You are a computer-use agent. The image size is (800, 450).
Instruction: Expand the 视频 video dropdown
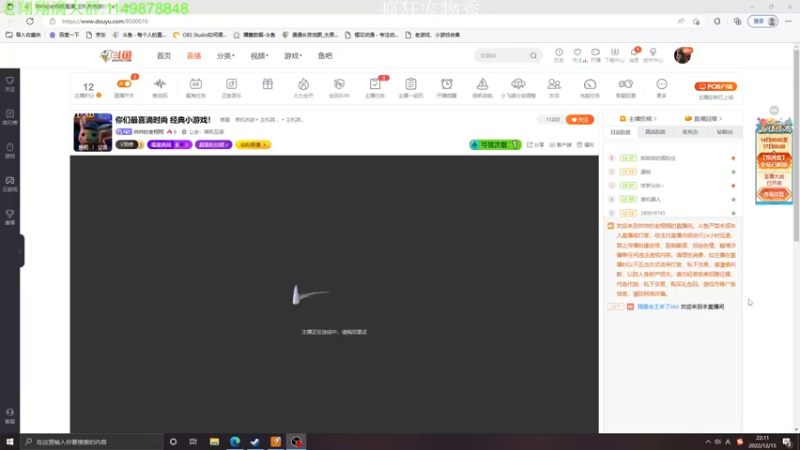[x=259, y=56]
